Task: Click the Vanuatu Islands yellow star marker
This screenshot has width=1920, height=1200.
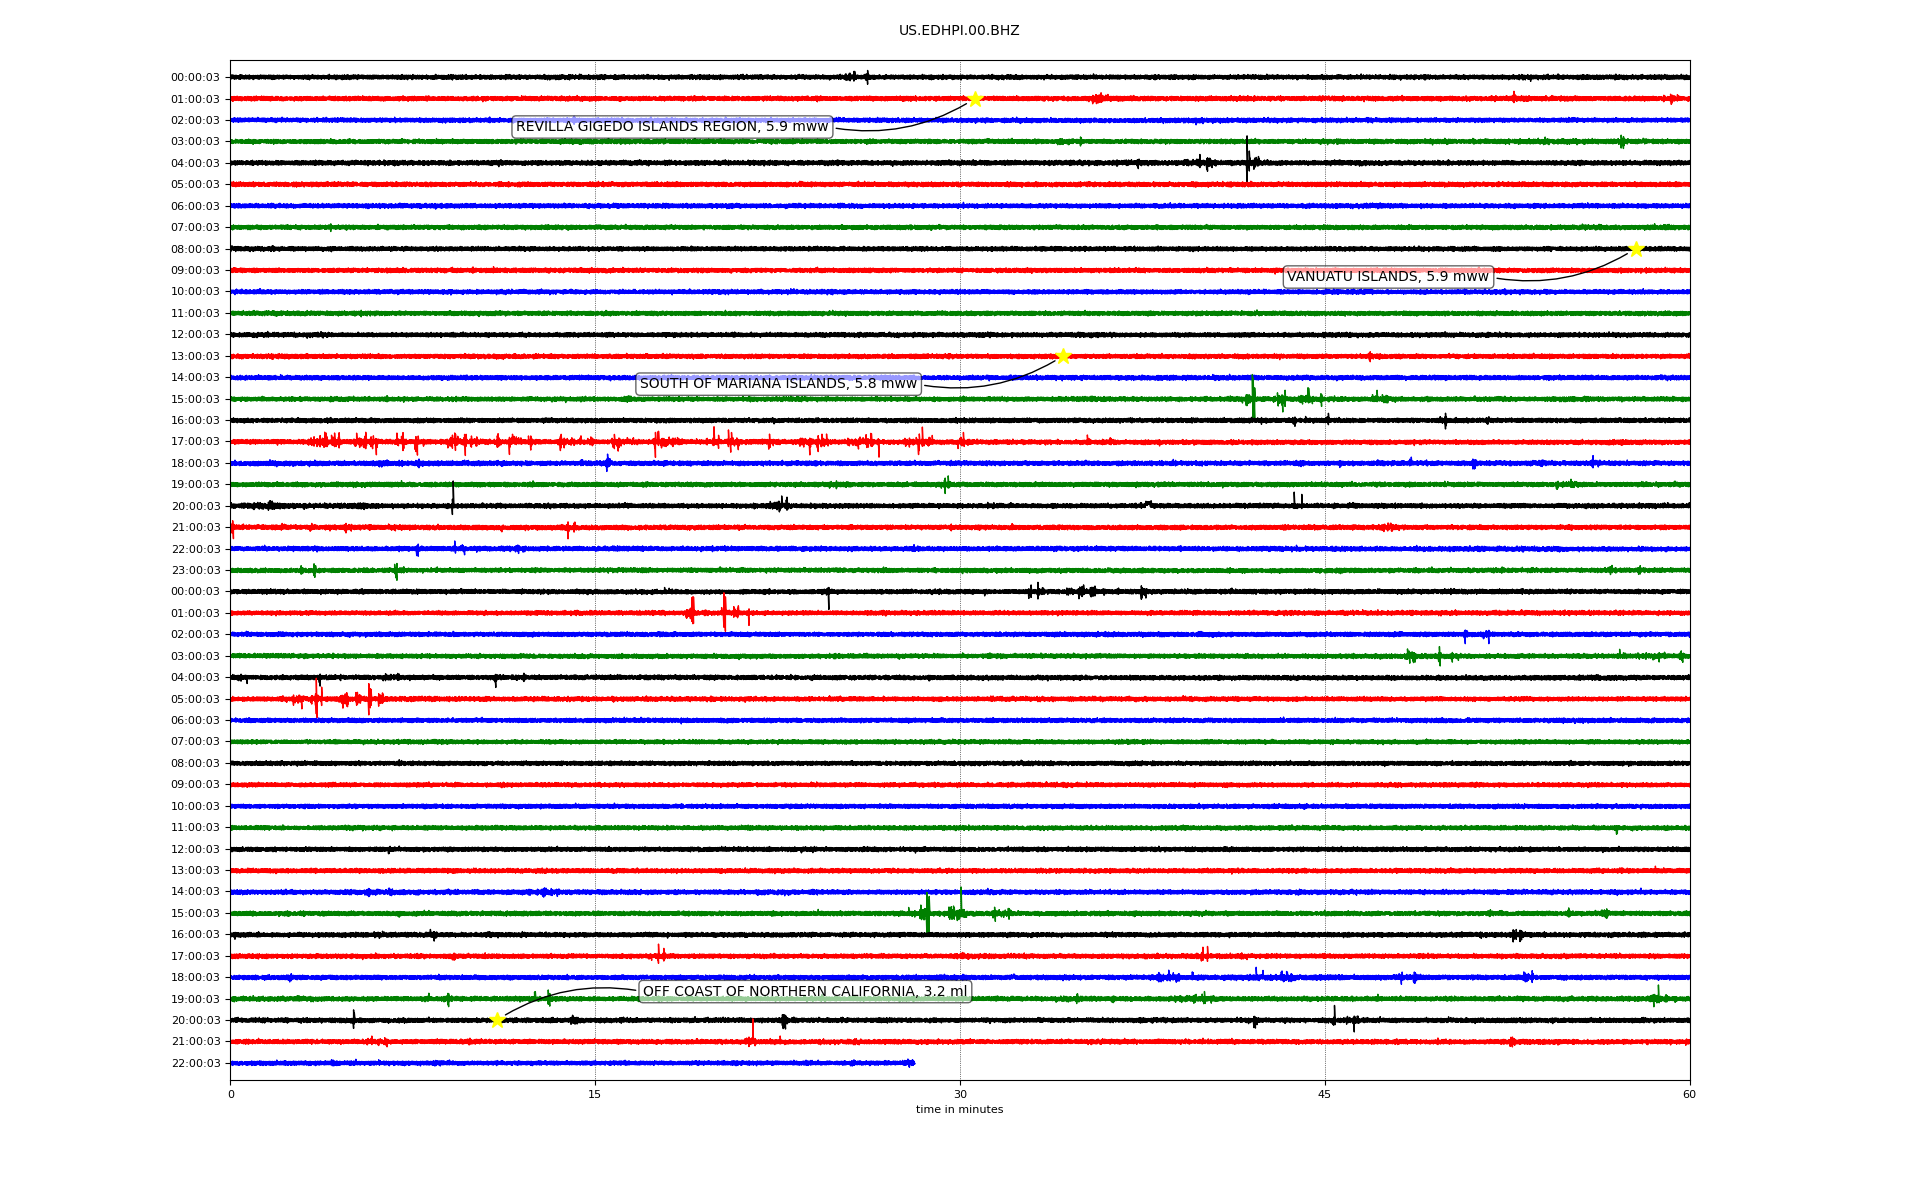Action: (1636, 249)
